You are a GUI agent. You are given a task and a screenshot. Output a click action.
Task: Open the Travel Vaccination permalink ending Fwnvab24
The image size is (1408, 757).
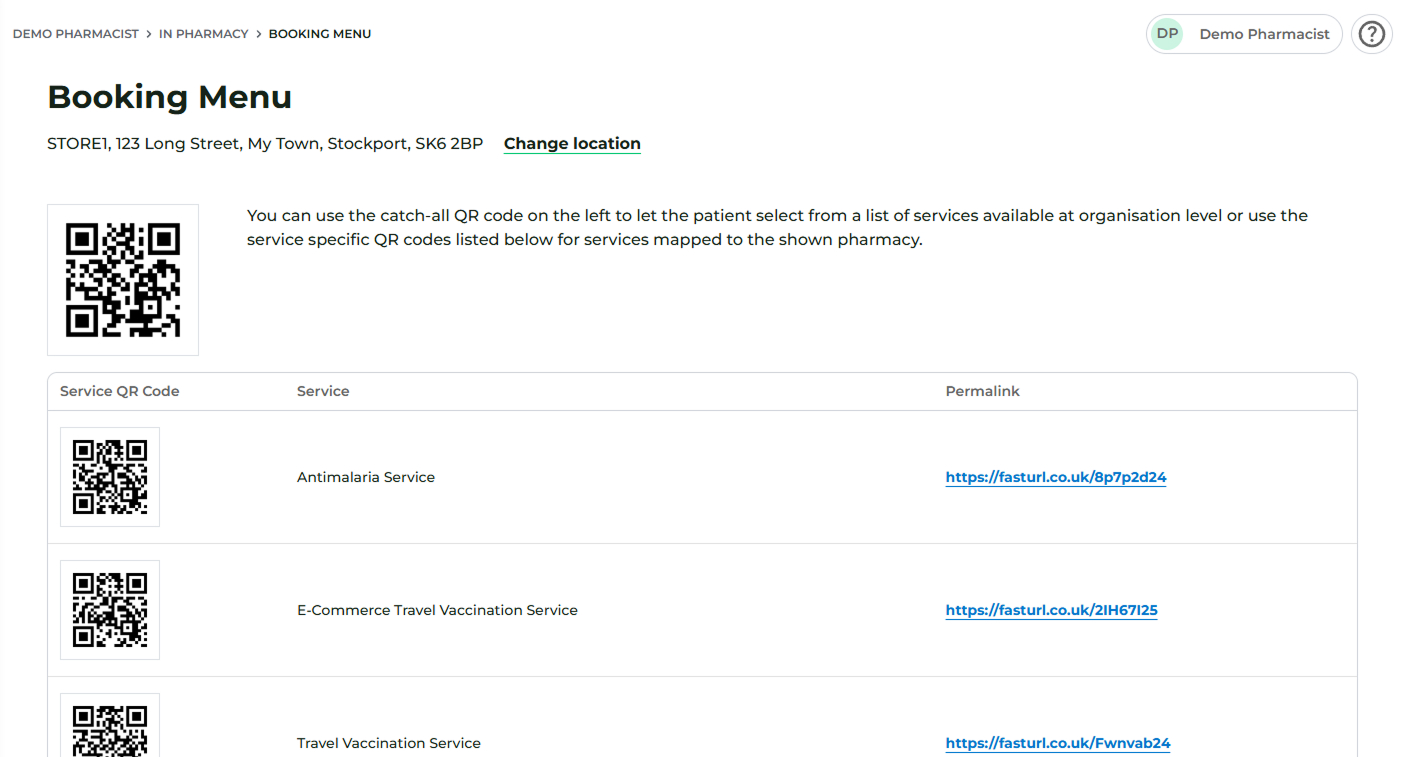(1058, 744)
